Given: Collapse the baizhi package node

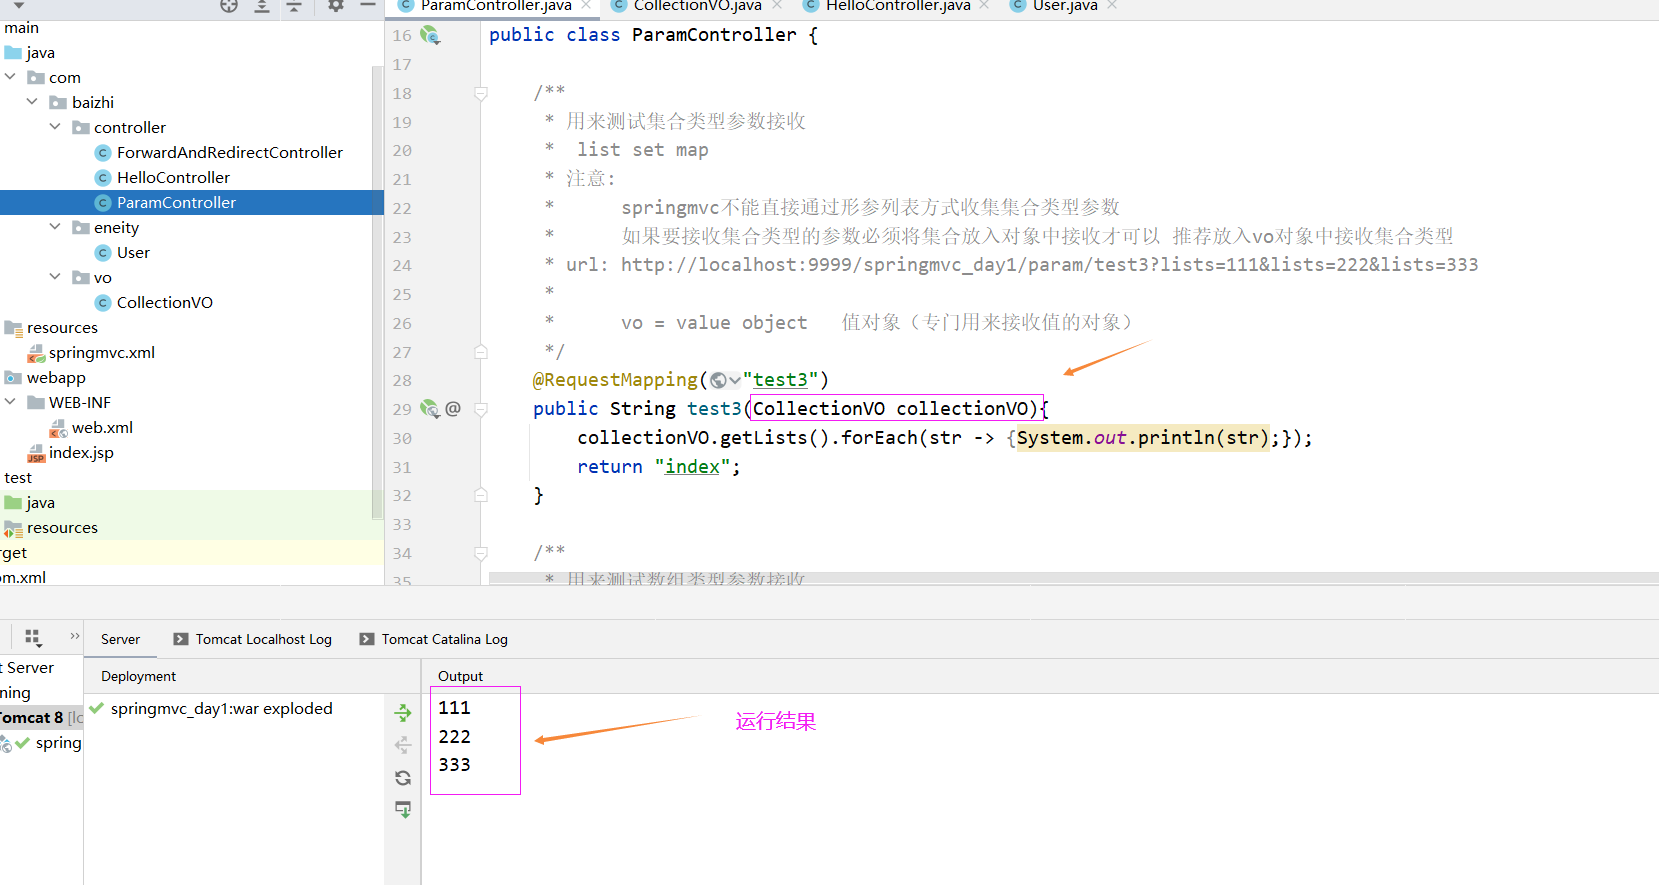Looking at the screenshot, I should click(32, 101).
